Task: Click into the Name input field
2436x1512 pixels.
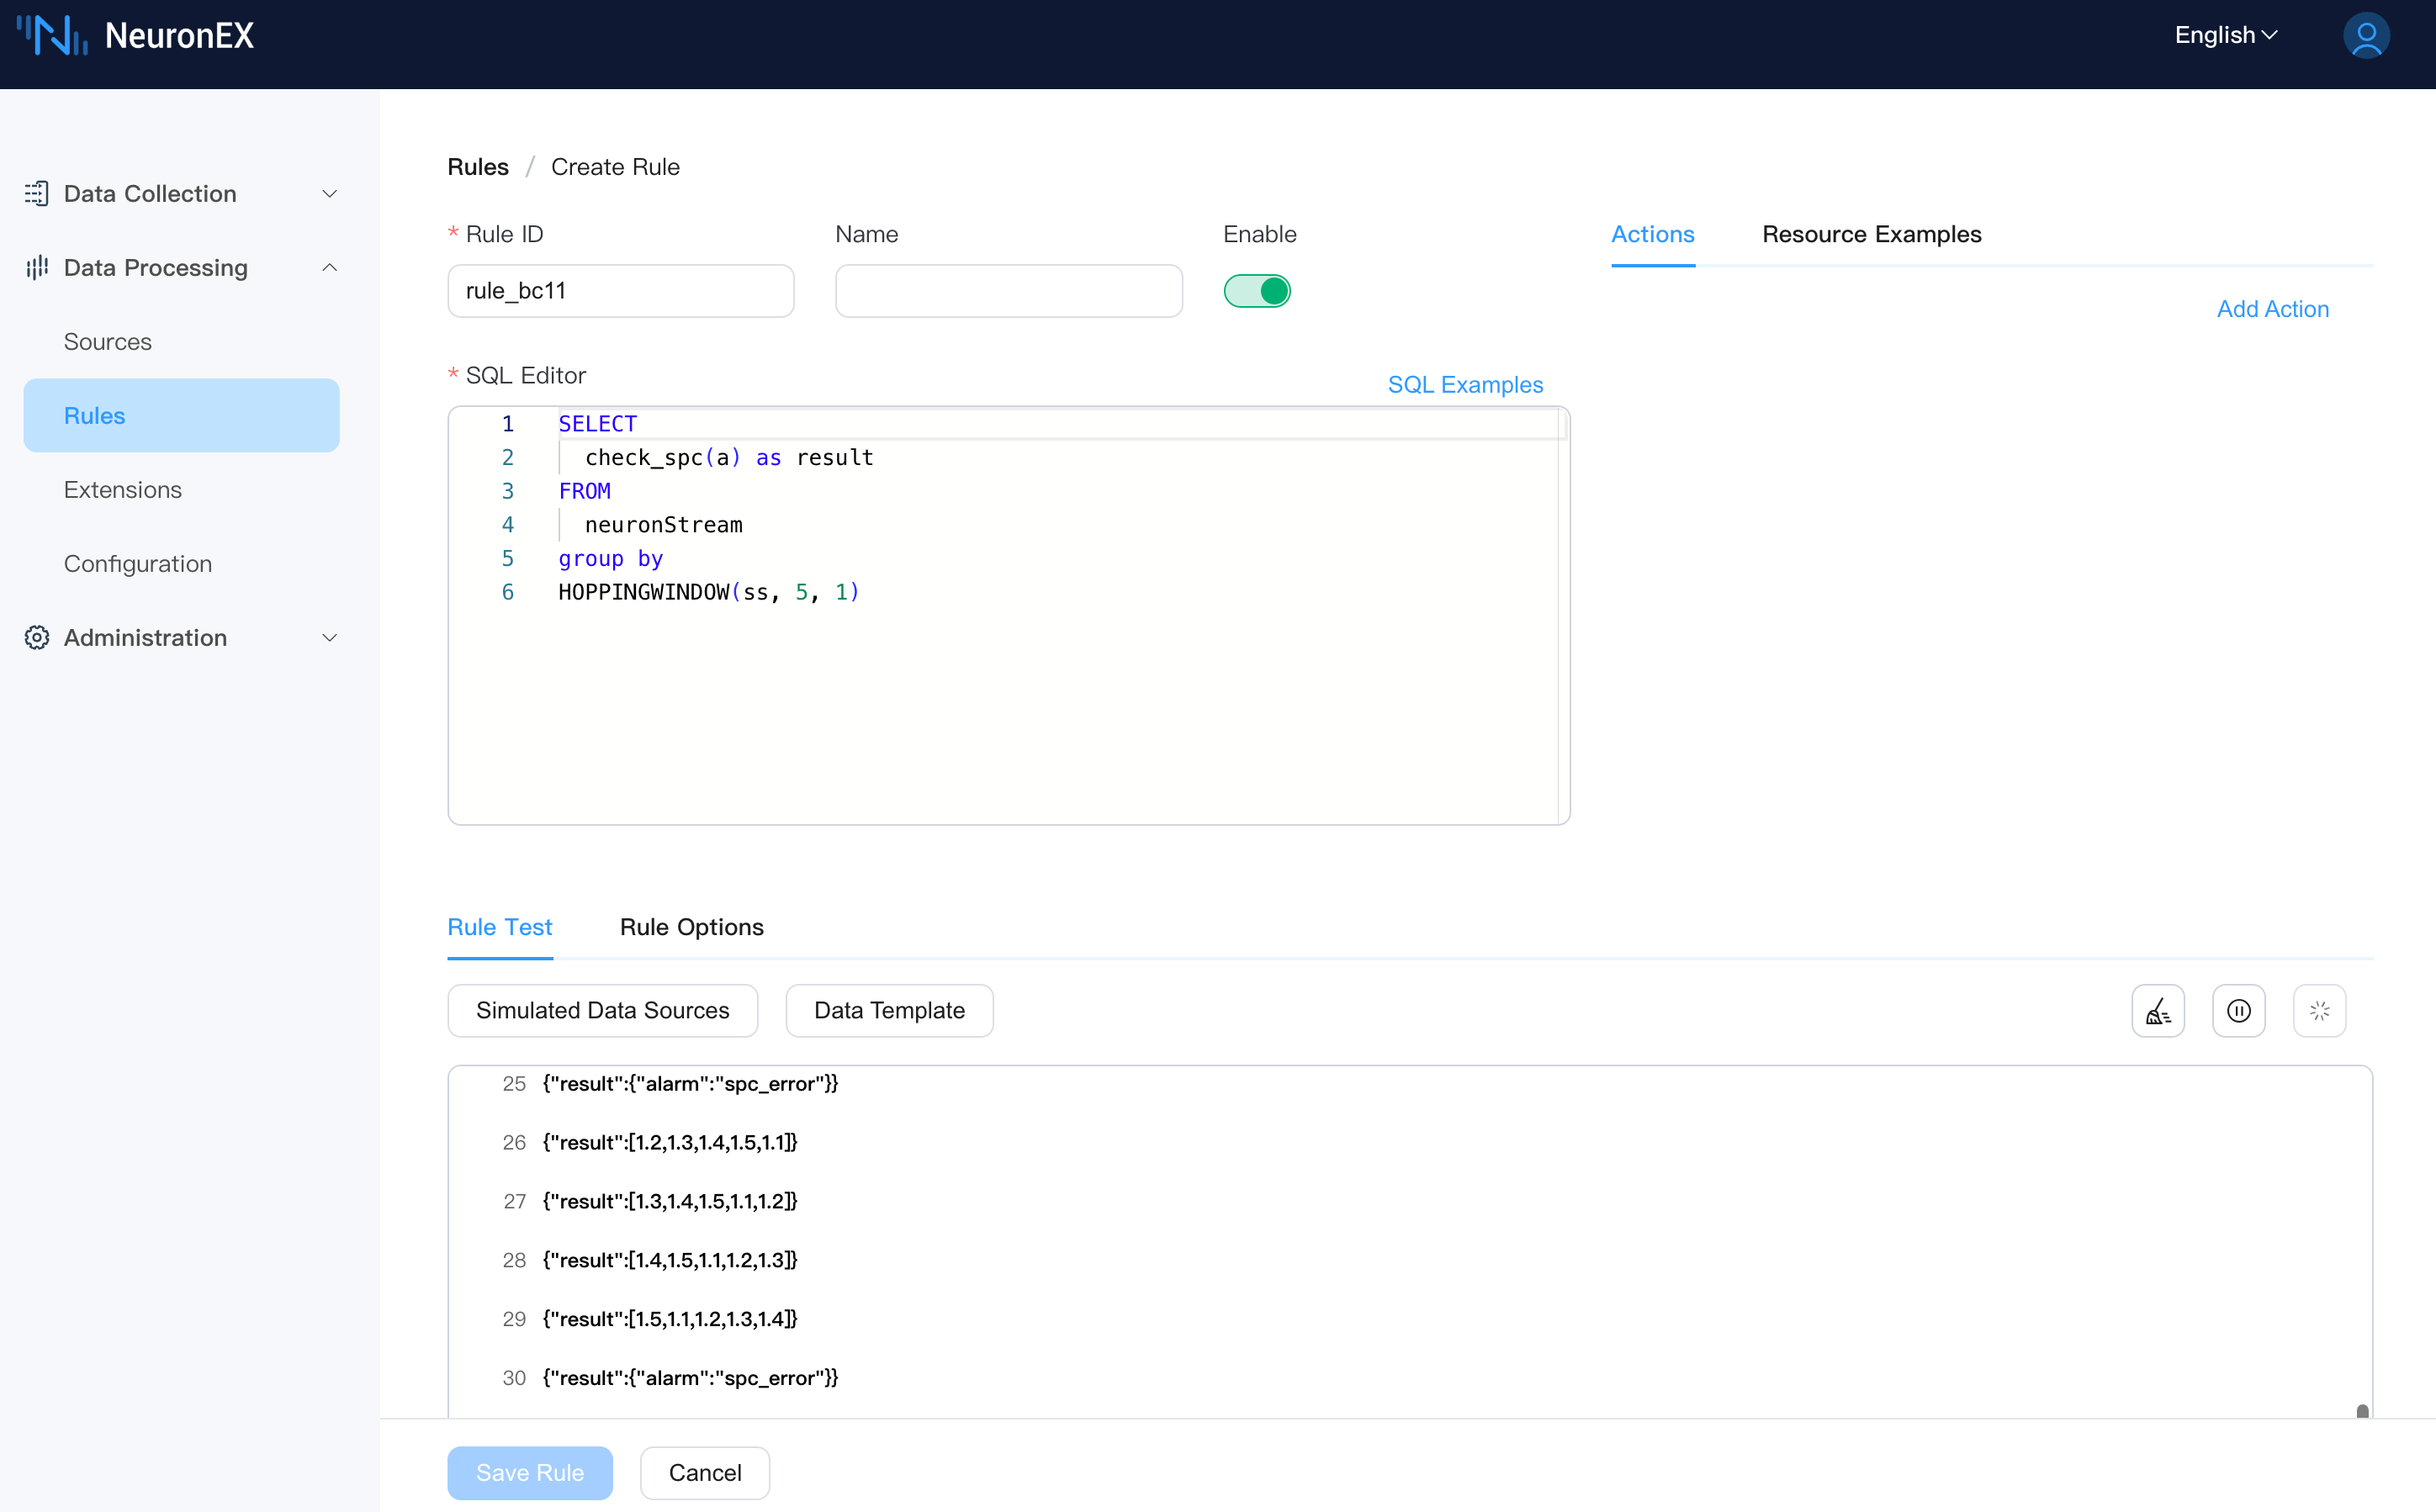Action: click(x=1008, y=291)
